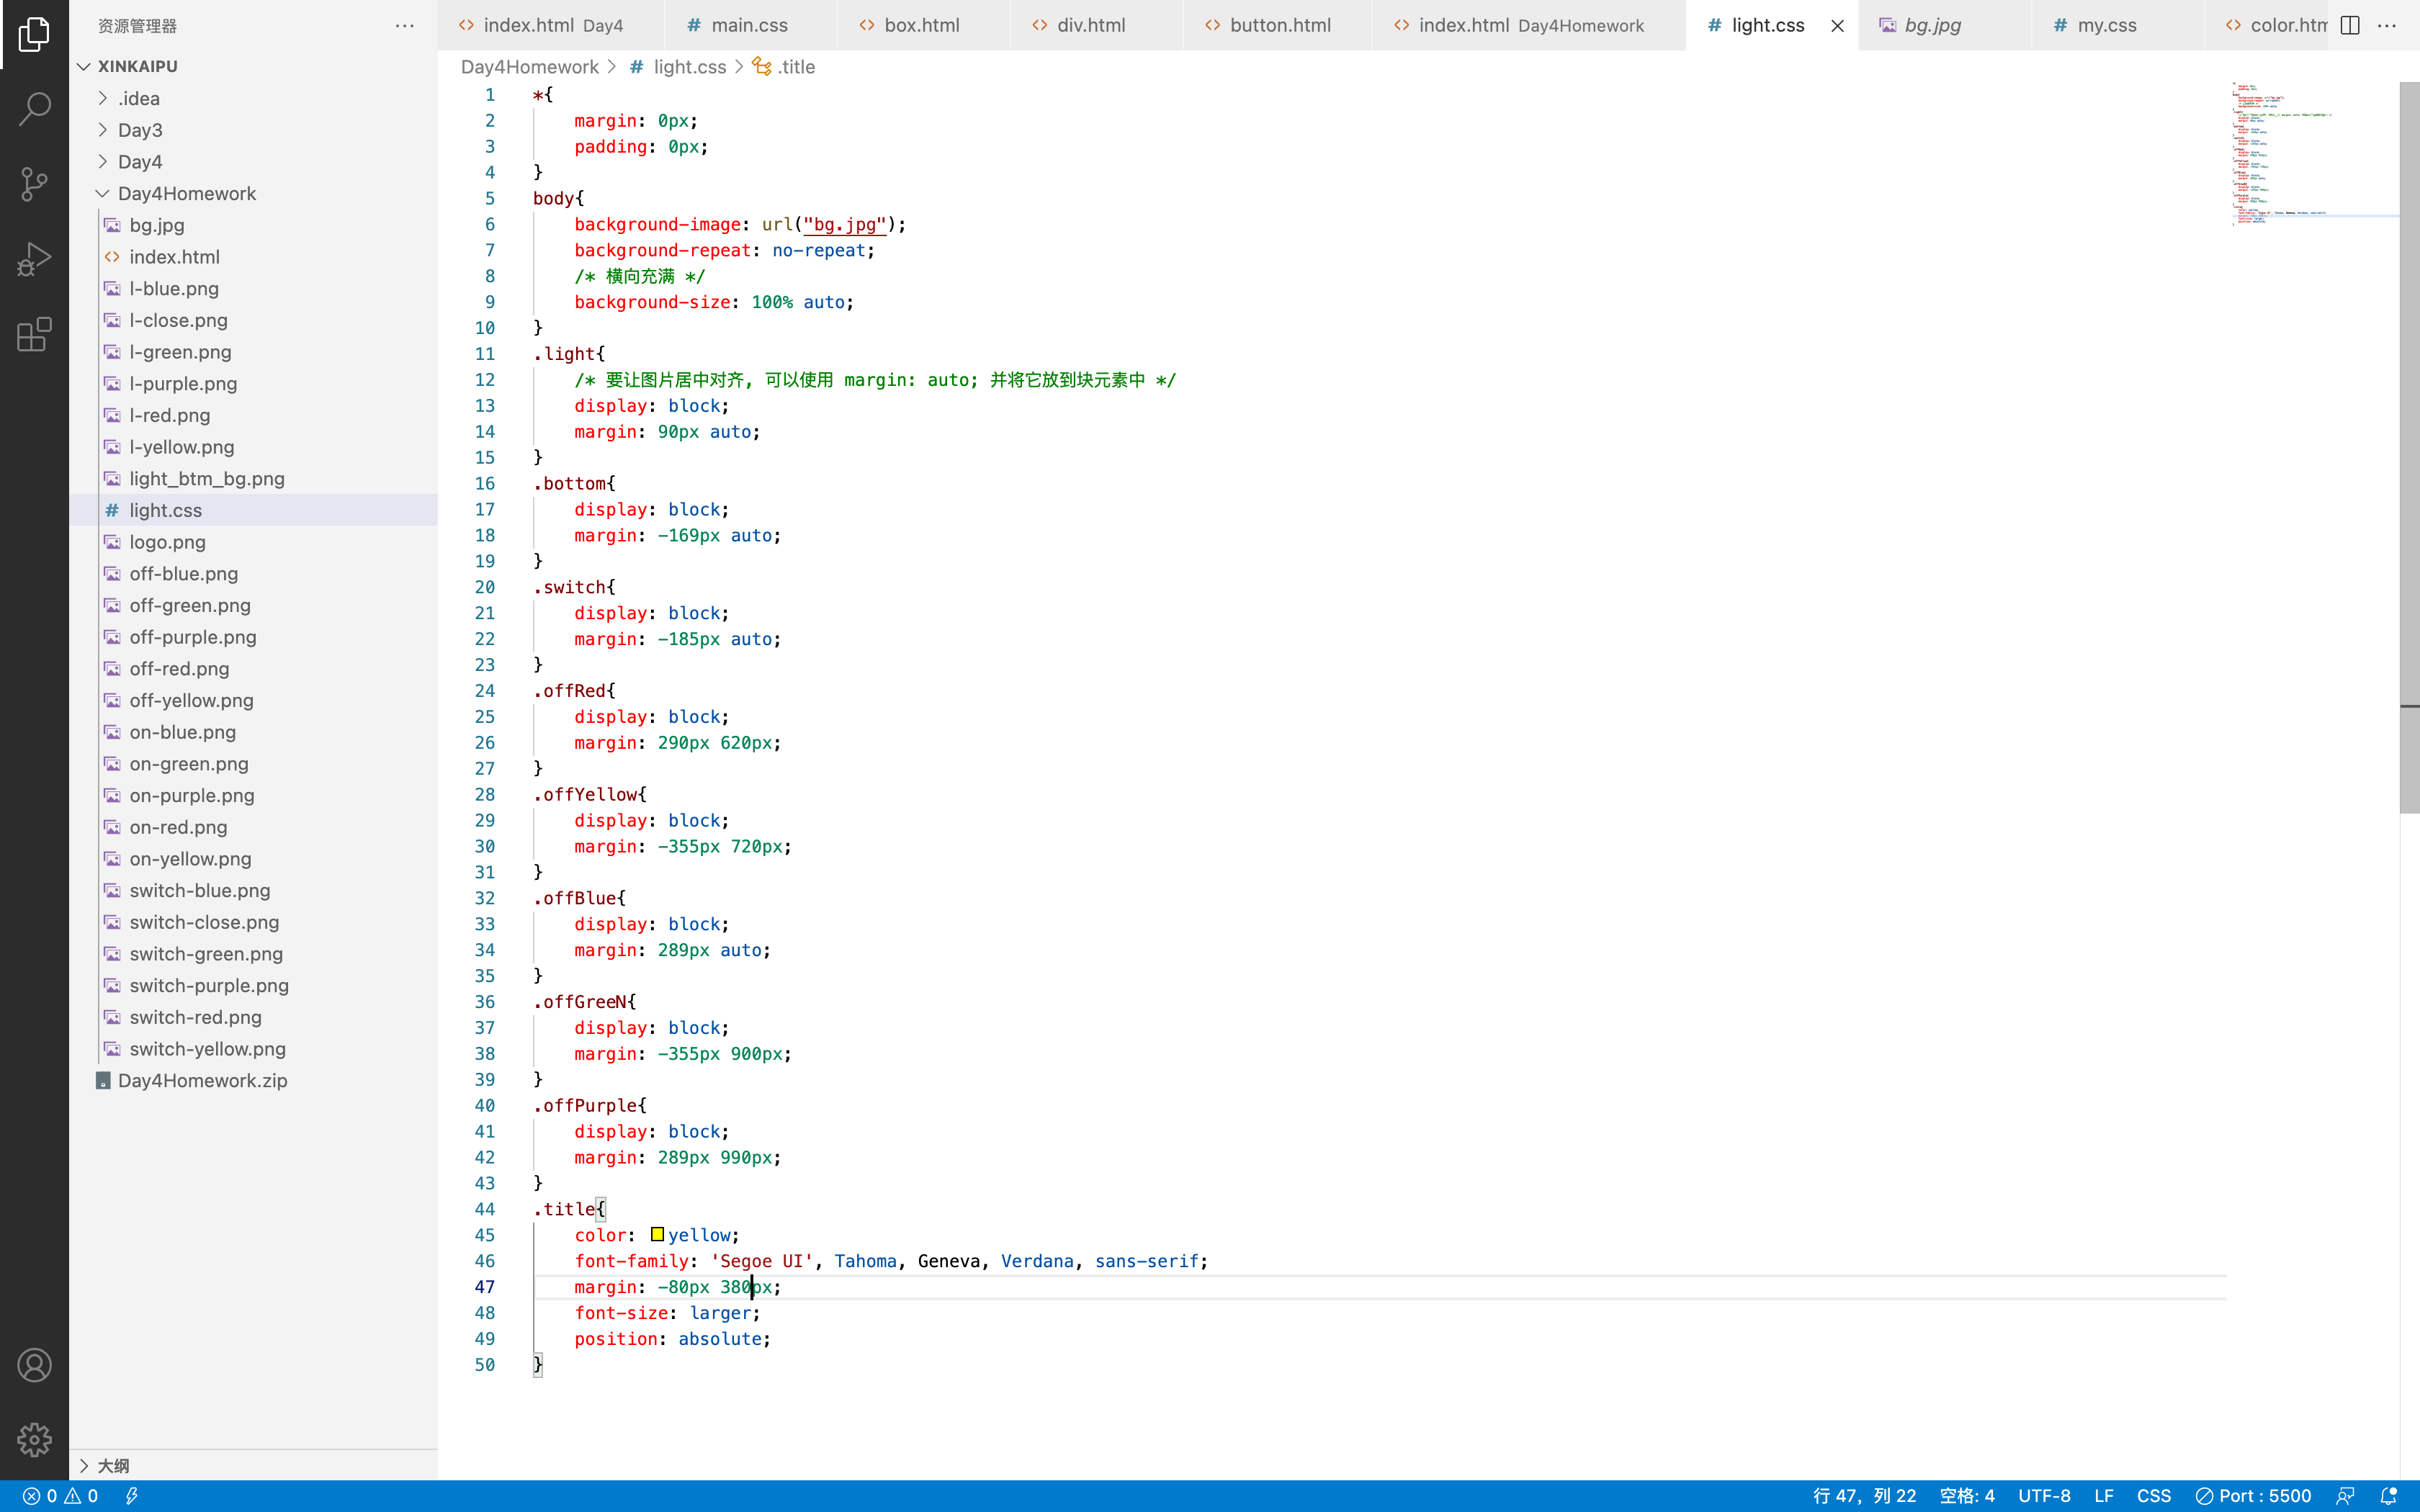The width and height of the screenshot is (2420, 1512).
Task: Split the editor to the right
Action: (2351, 25)
